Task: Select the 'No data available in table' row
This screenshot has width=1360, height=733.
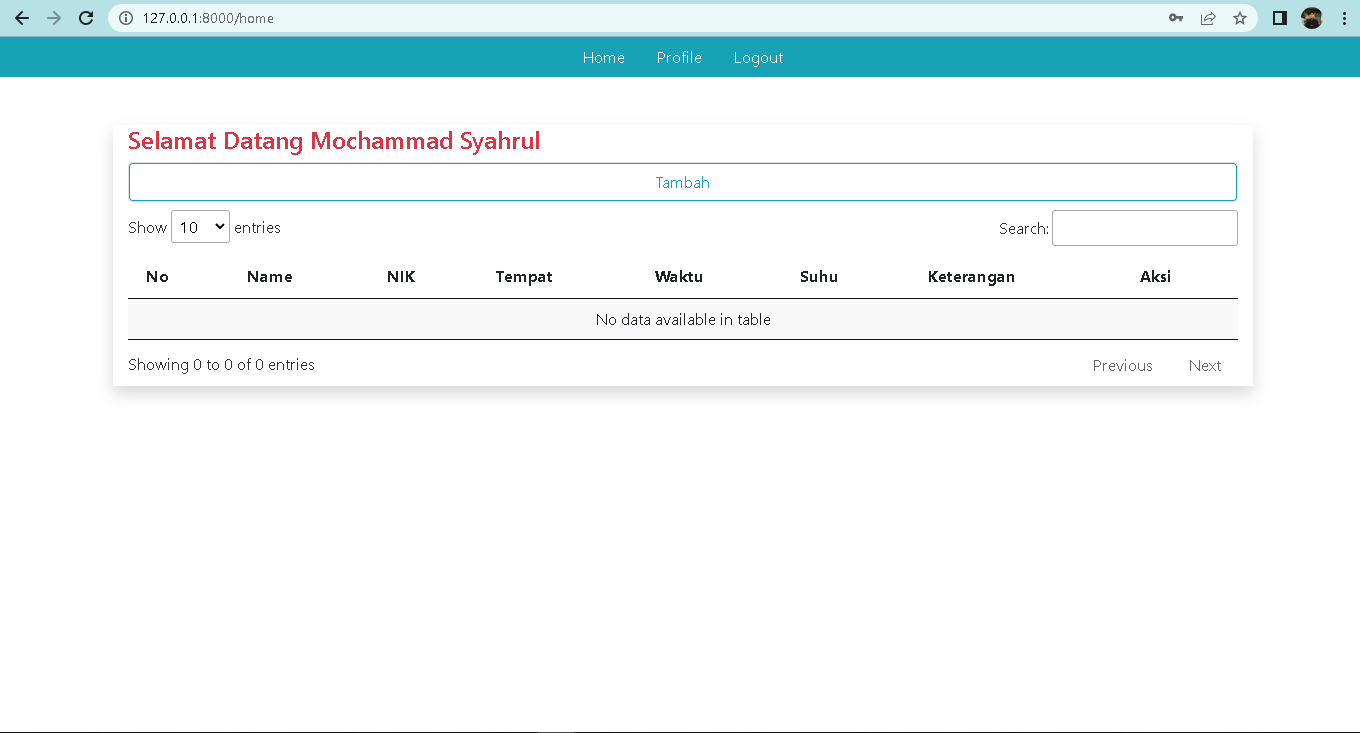Action: click(x=683, y=320)
